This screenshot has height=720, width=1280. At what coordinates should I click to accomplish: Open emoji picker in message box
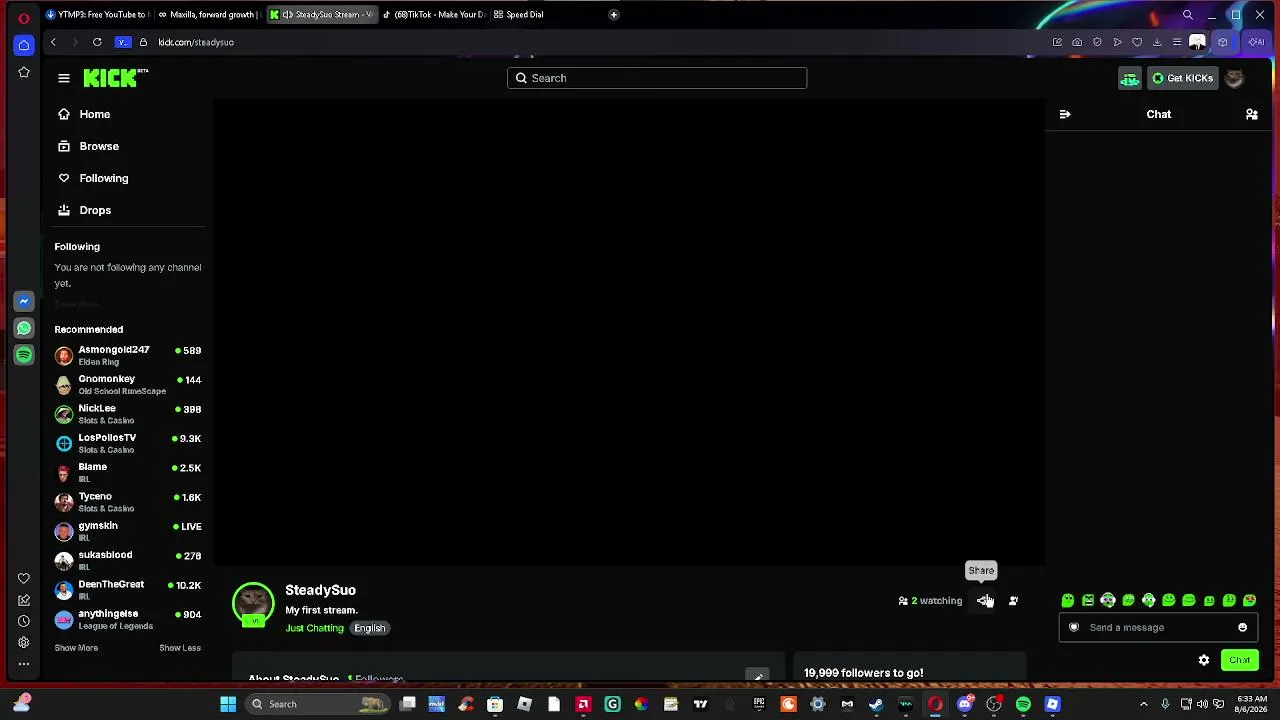pos(1242,628)
